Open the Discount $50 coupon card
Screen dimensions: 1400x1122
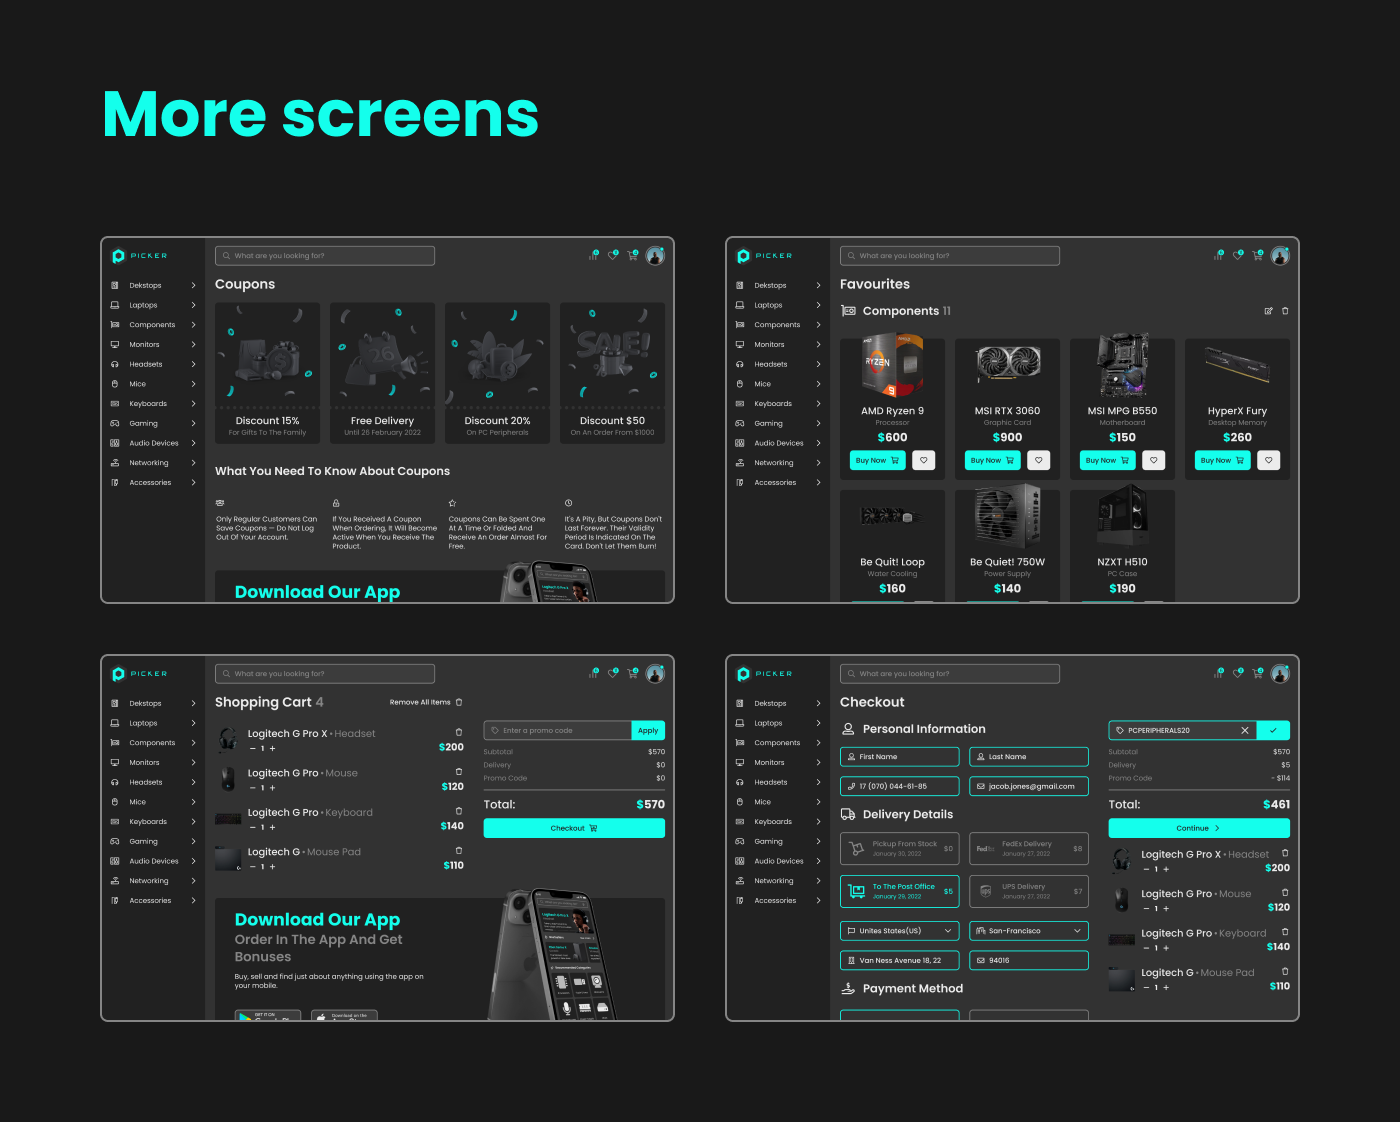(612, 373)
